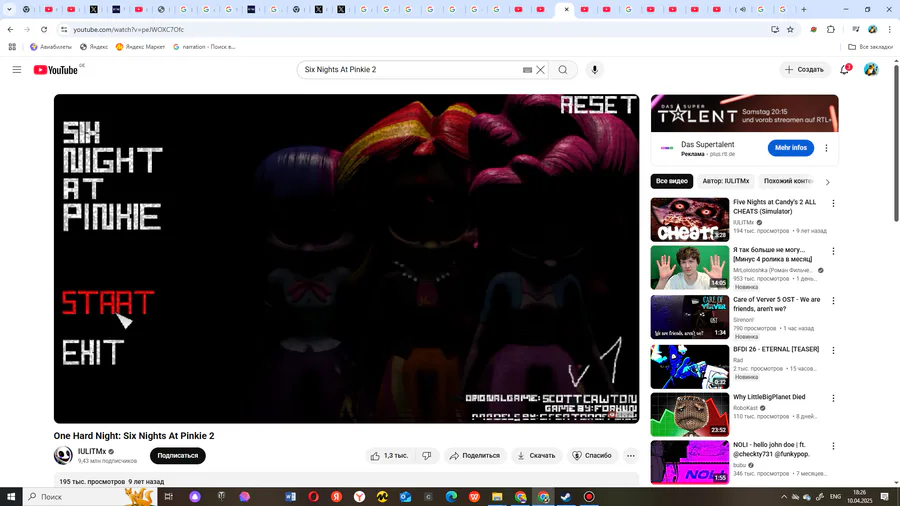Select the 'Похожий контент' filter chip
This screenshot has width=900, height=506.
point(789,181)
